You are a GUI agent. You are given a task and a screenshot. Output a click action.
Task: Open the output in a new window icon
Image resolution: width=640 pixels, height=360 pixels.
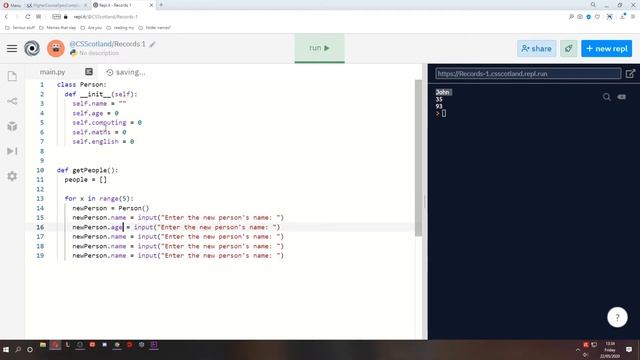[630, 73]
